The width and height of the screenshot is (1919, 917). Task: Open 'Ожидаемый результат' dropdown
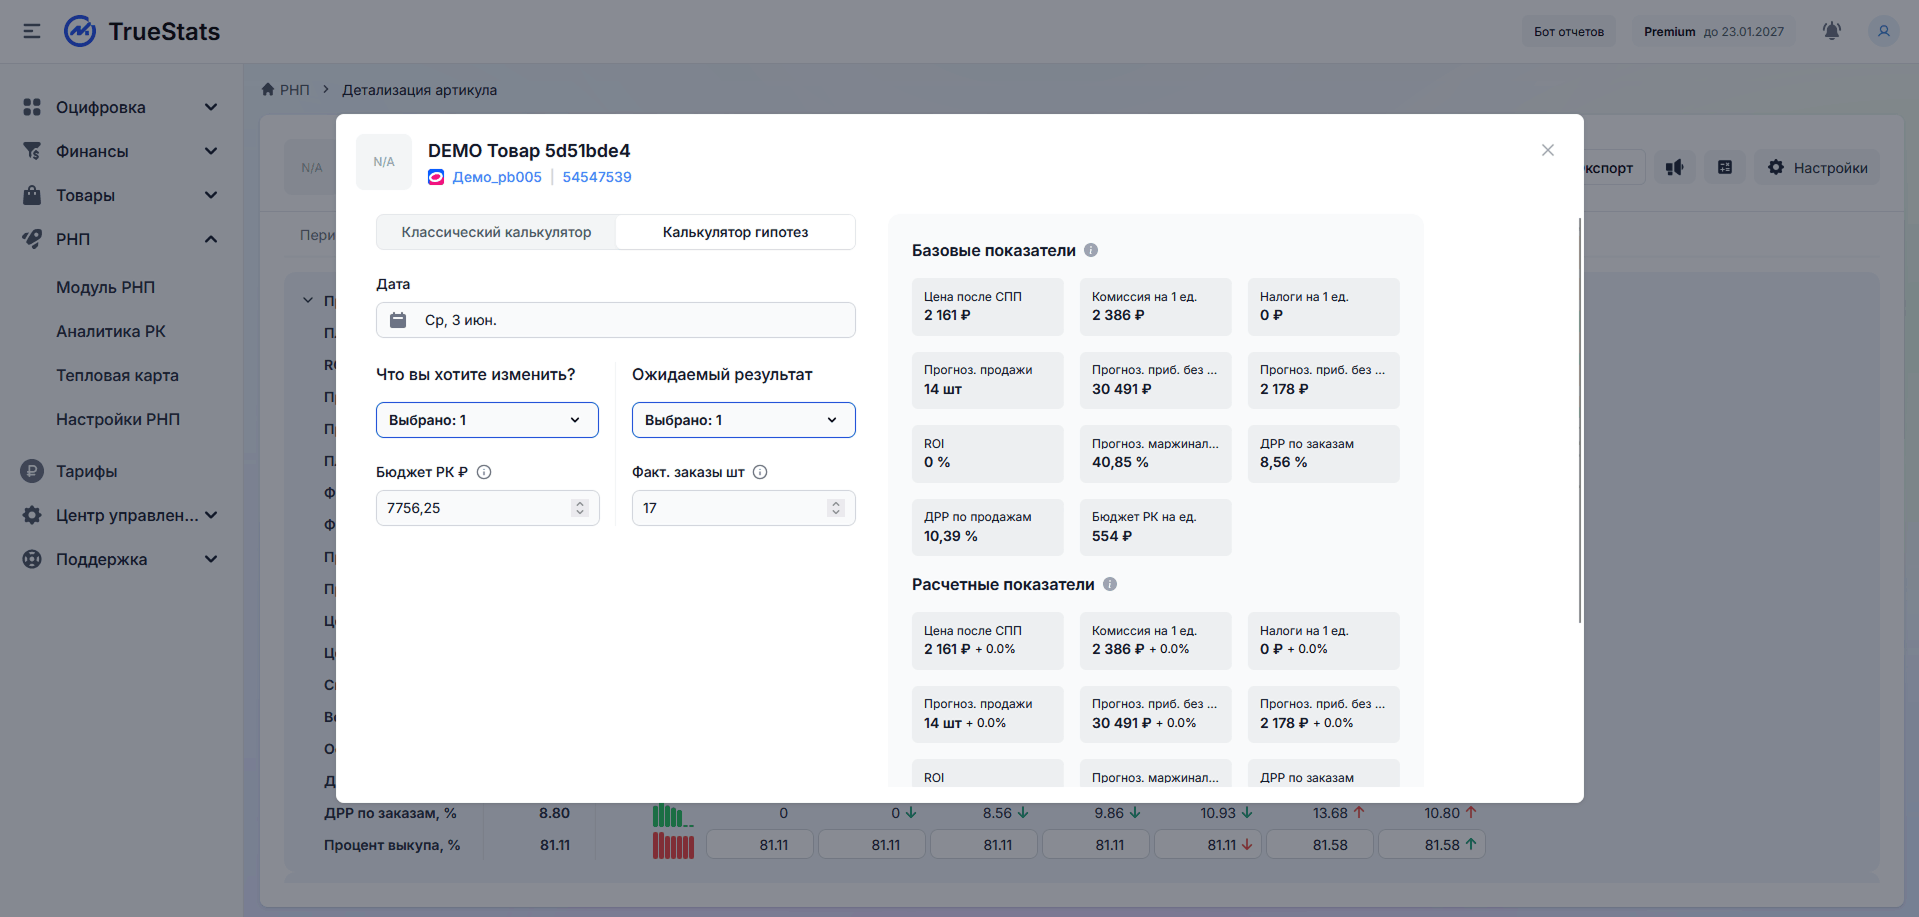pos(743,420)
